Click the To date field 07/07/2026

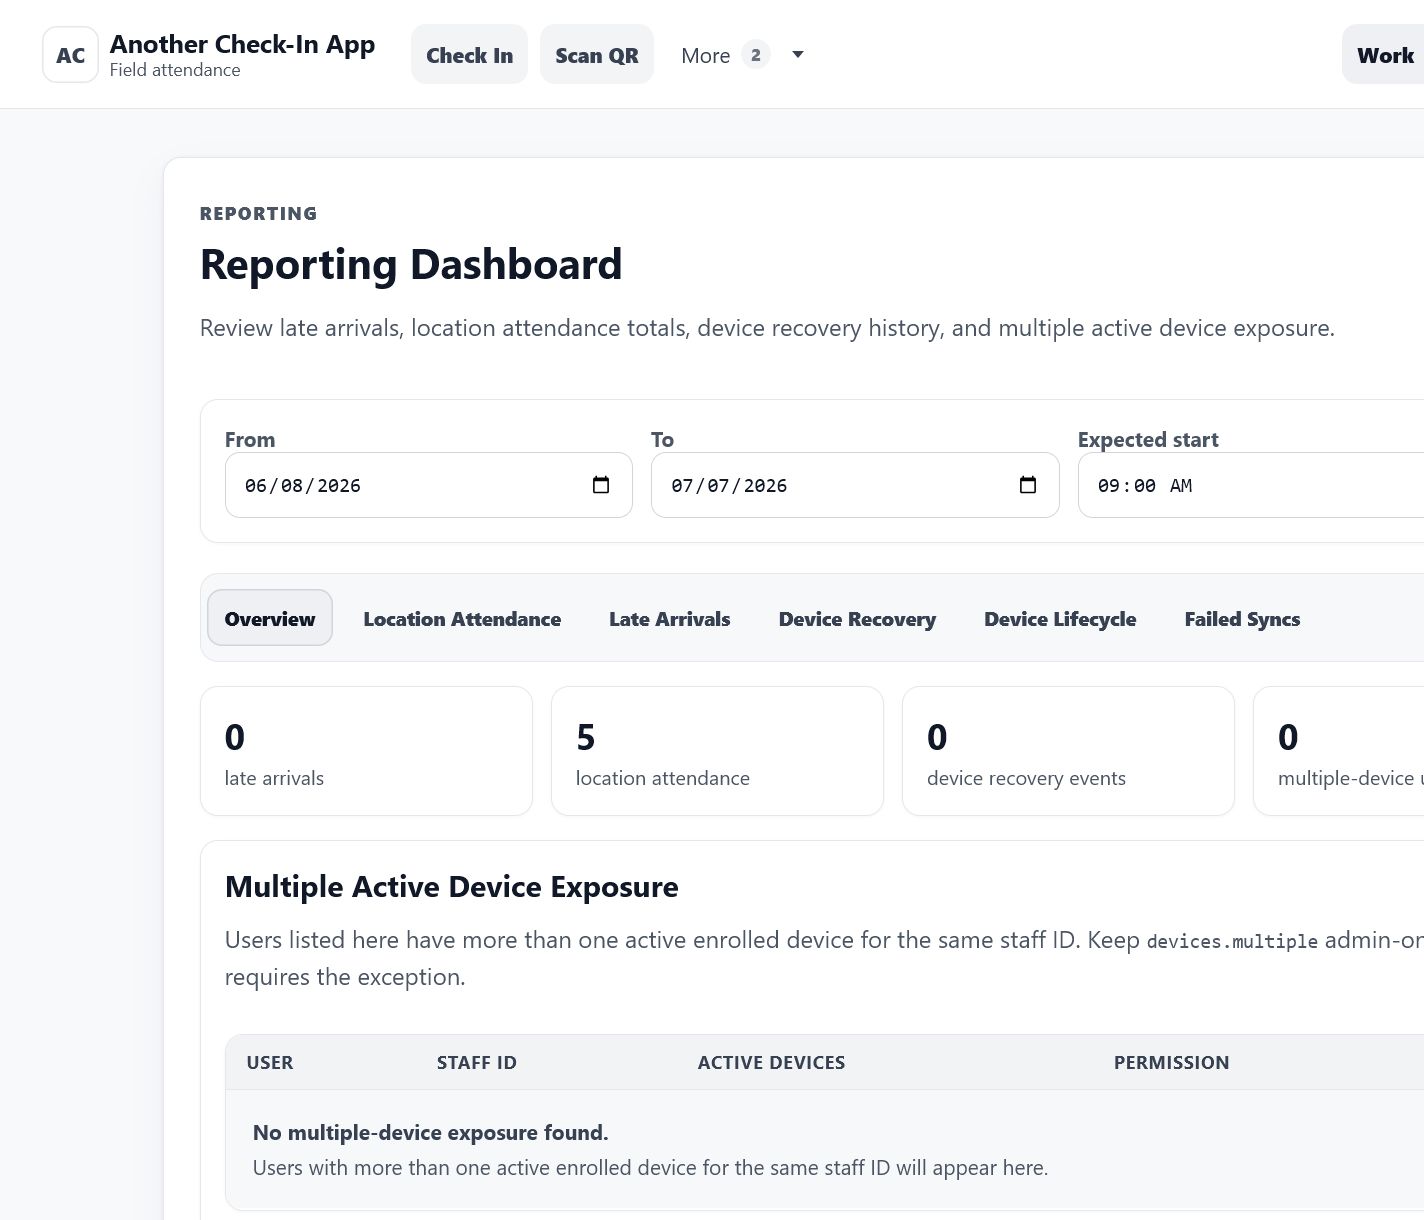855,485
